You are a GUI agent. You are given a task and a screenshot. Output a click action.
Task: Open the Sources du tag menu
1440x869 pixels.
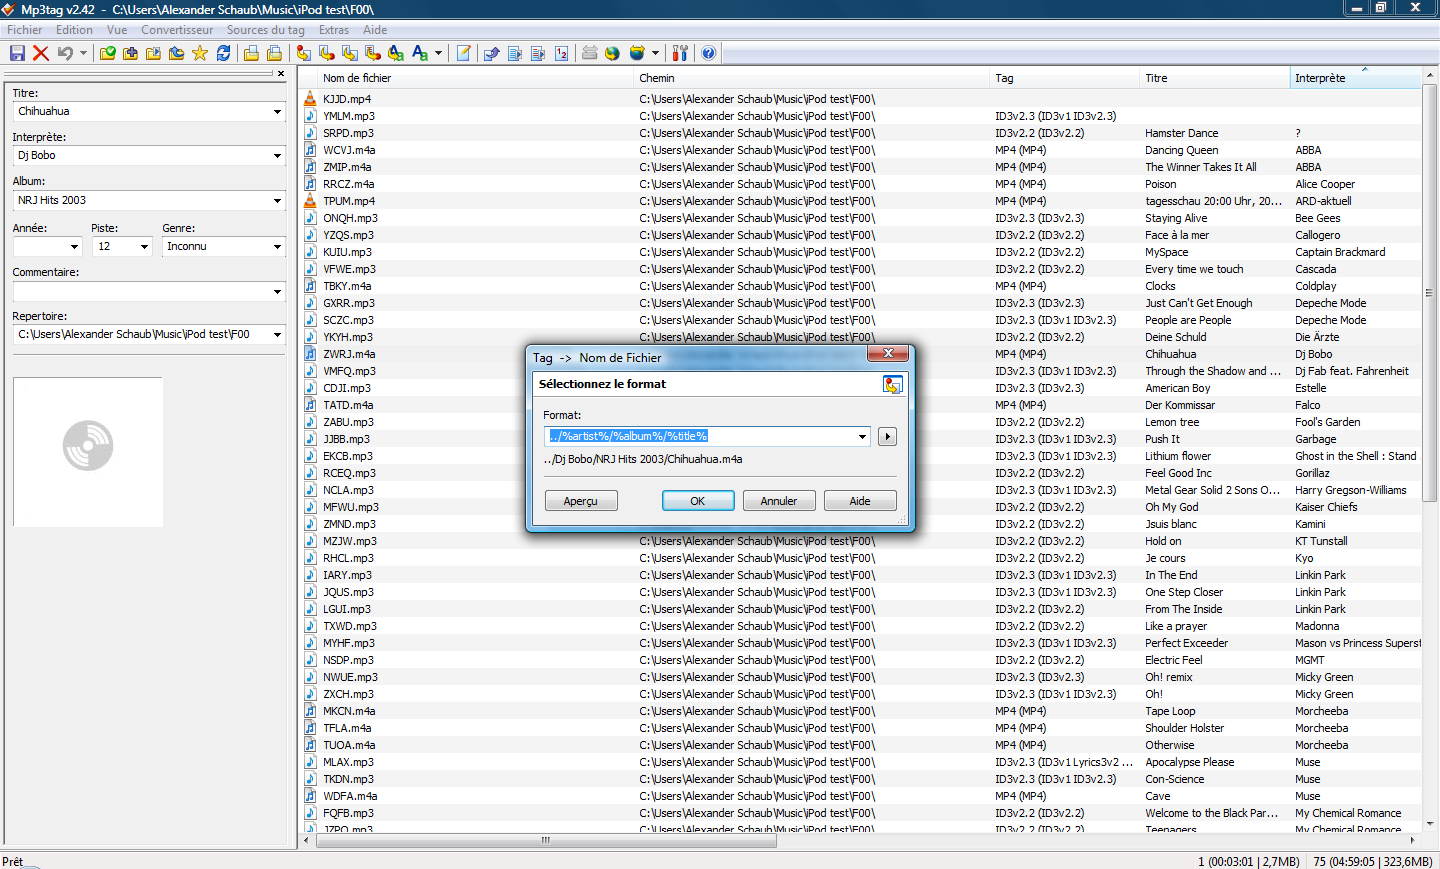265,30
